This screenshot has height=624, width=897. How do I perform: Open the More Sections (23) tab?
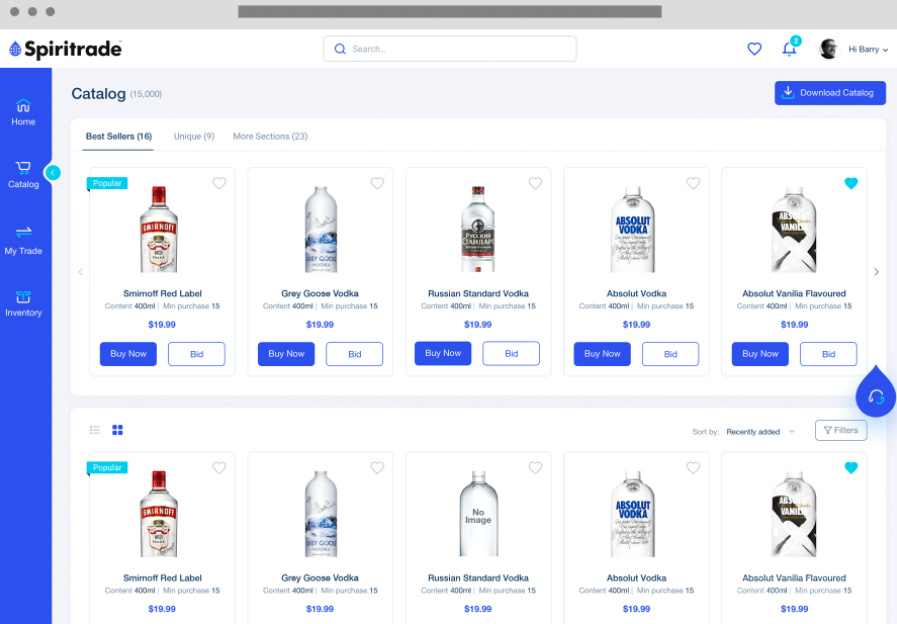pyautogui.click(x=270, y=136)
